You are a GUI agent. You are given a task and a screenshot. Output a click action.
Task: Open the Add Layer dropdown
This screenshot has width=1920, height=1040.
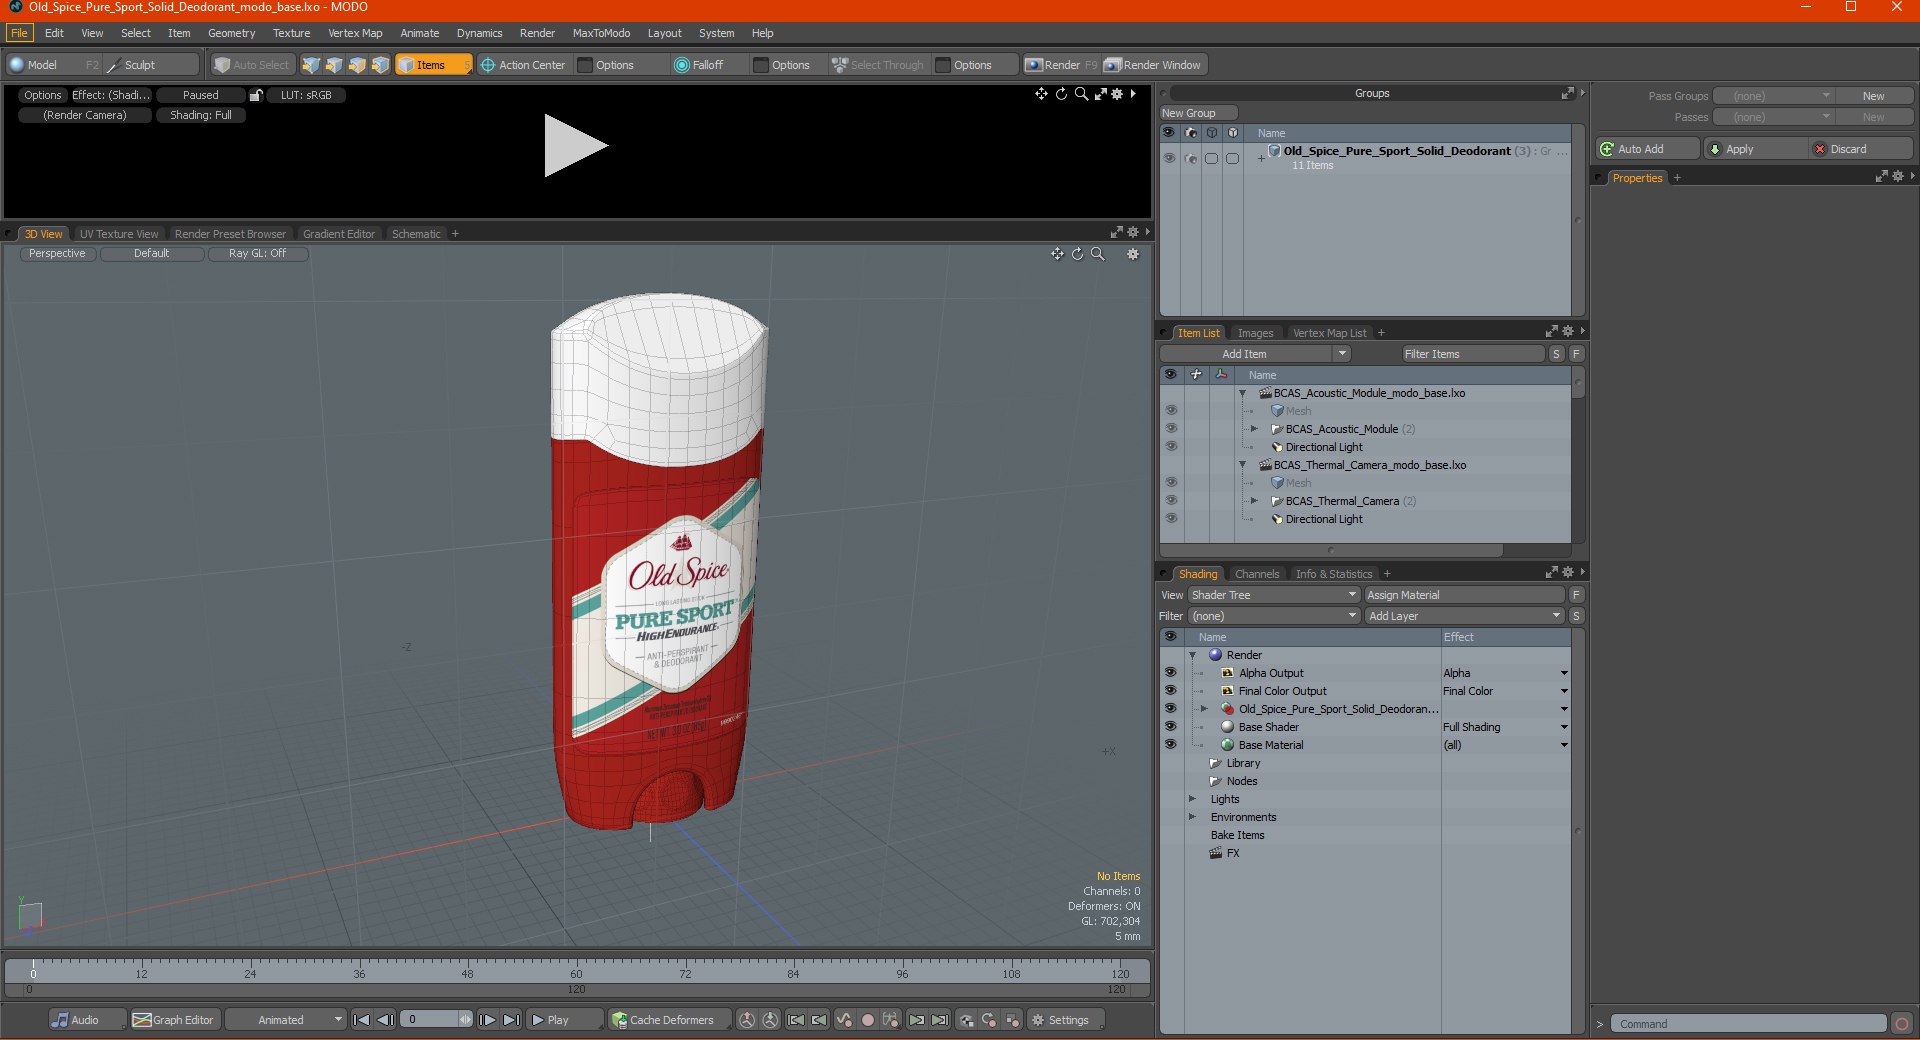(x=1464, y=616)
